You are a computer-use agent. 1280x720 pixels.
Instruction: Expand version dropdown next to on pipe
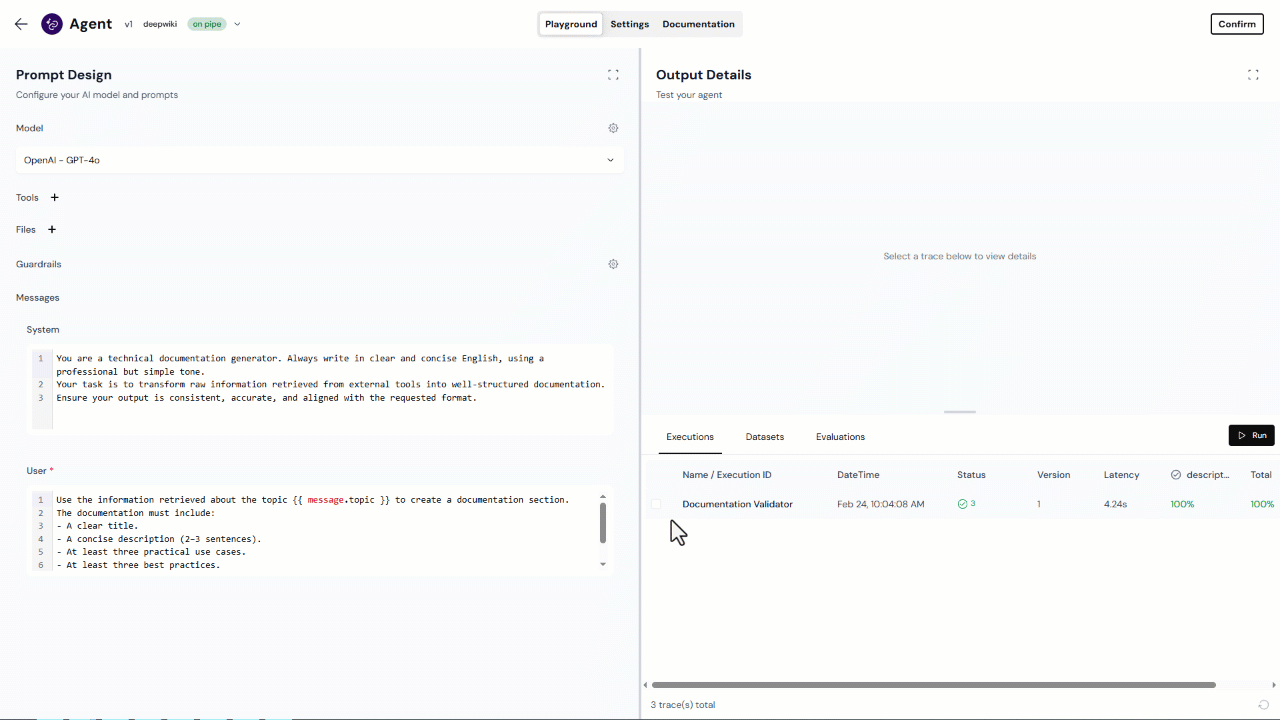[x=237, y=24]
